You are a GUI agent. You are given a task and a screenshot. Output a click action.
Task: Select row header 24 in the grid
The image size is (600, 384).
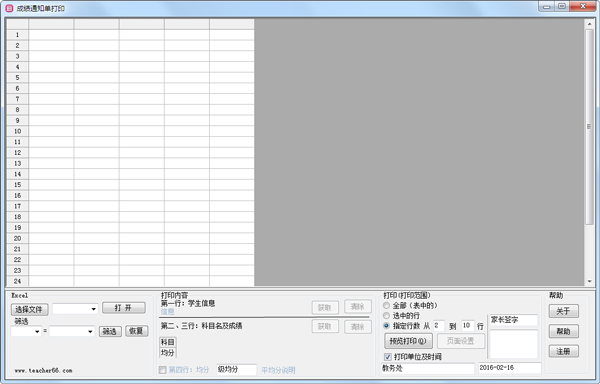coord(18,281)
